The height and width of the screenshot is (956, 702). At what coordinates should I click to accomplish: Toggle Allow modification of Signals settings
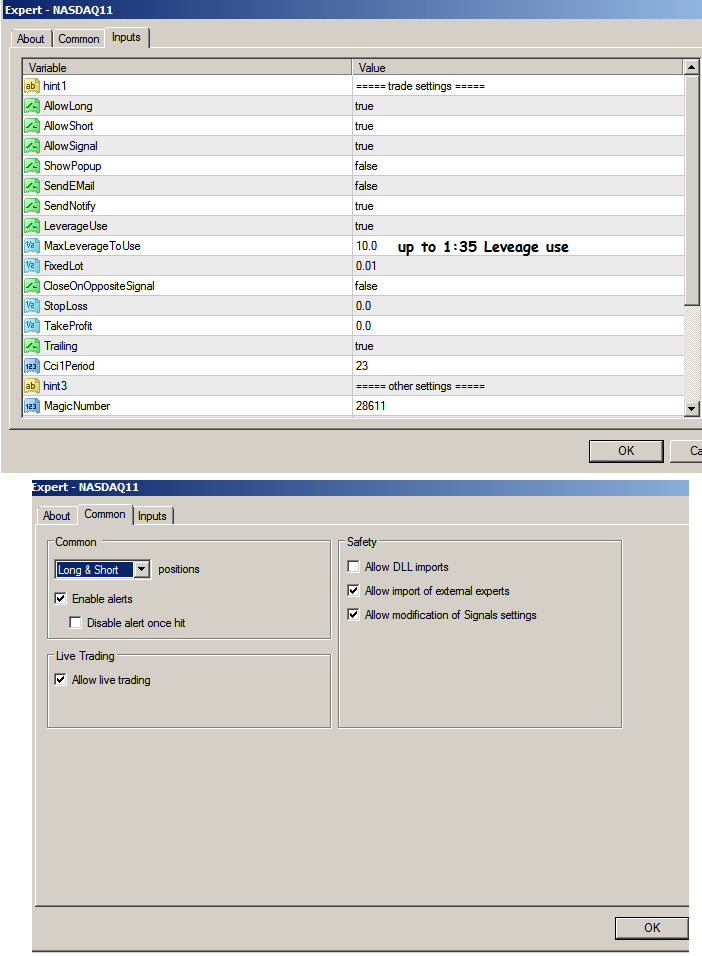[x=353, y=614]
